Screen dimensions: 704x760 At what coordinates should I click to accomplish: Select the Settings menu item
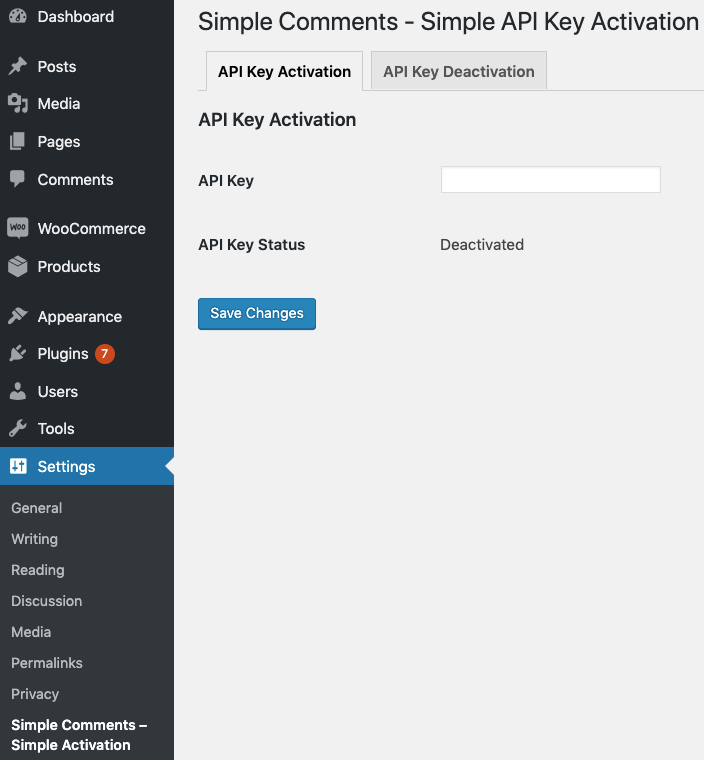coord(87,466)
